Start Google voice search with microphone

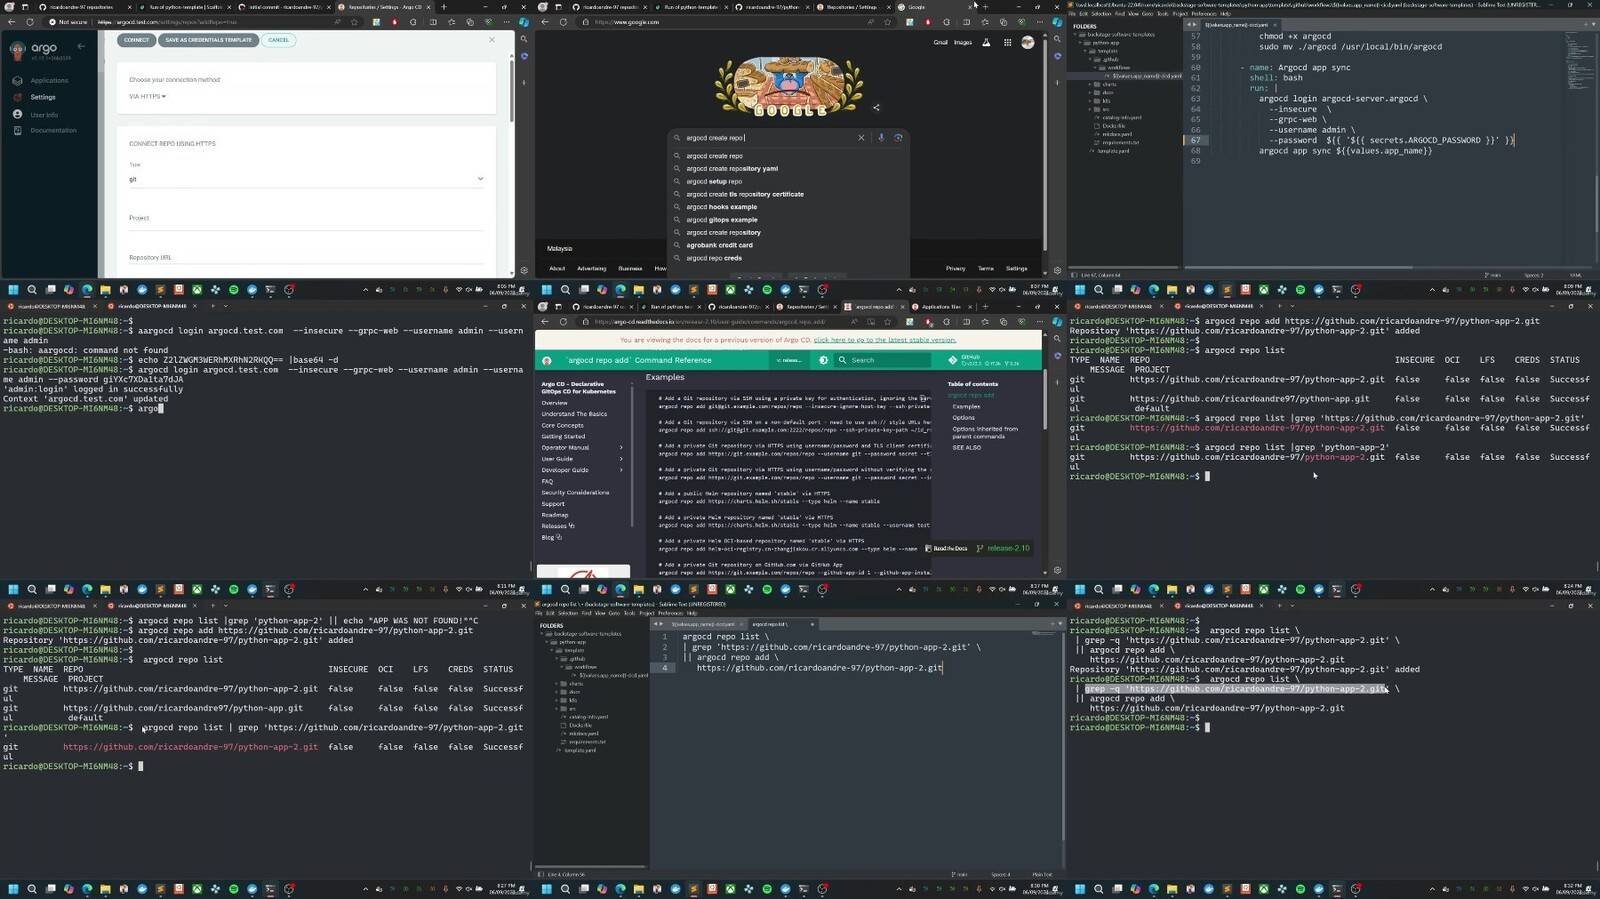881,138
